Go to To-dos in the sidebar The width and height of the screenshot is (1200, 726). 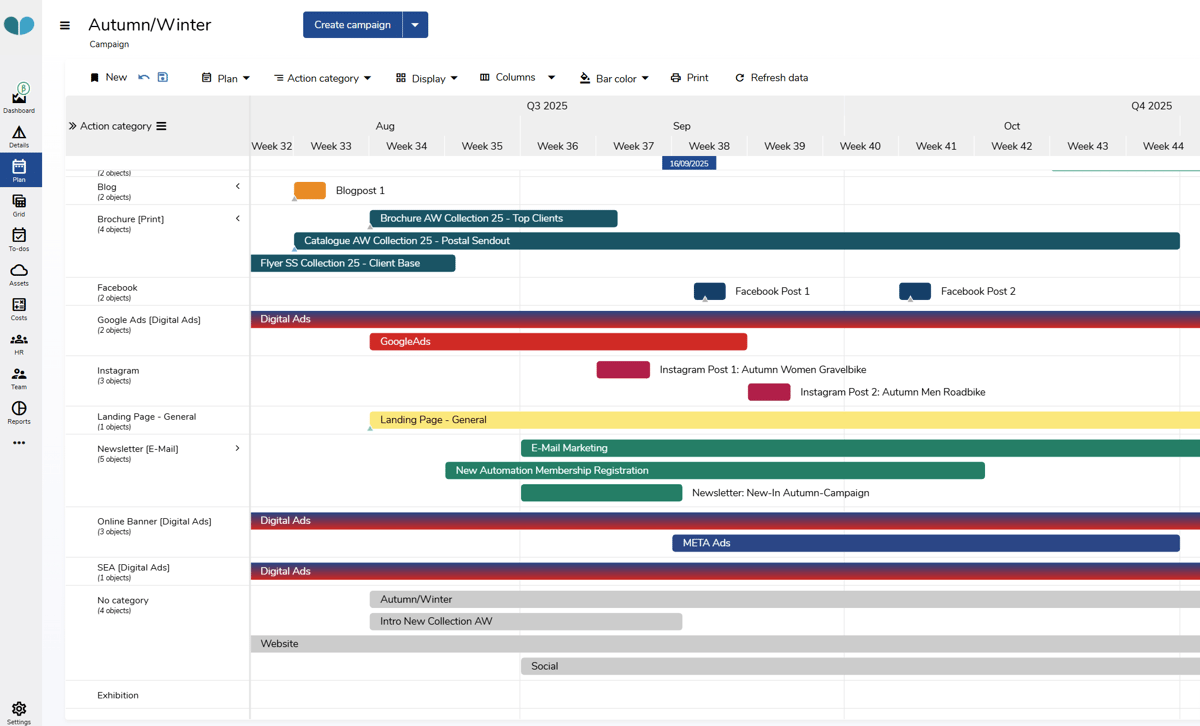19,238
